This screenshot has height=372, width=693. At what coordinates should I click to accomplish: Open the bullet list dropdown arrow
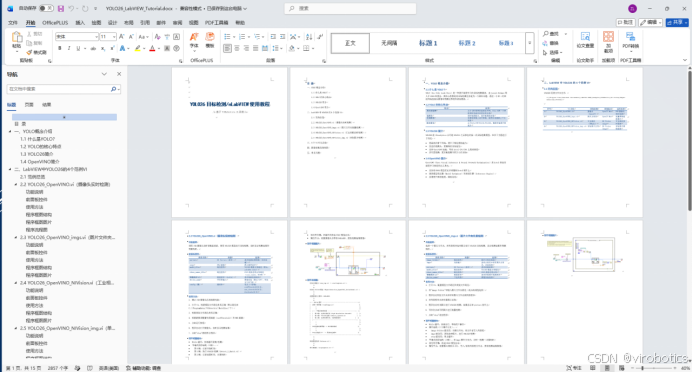pyautogui.click(x=233, y=37)
